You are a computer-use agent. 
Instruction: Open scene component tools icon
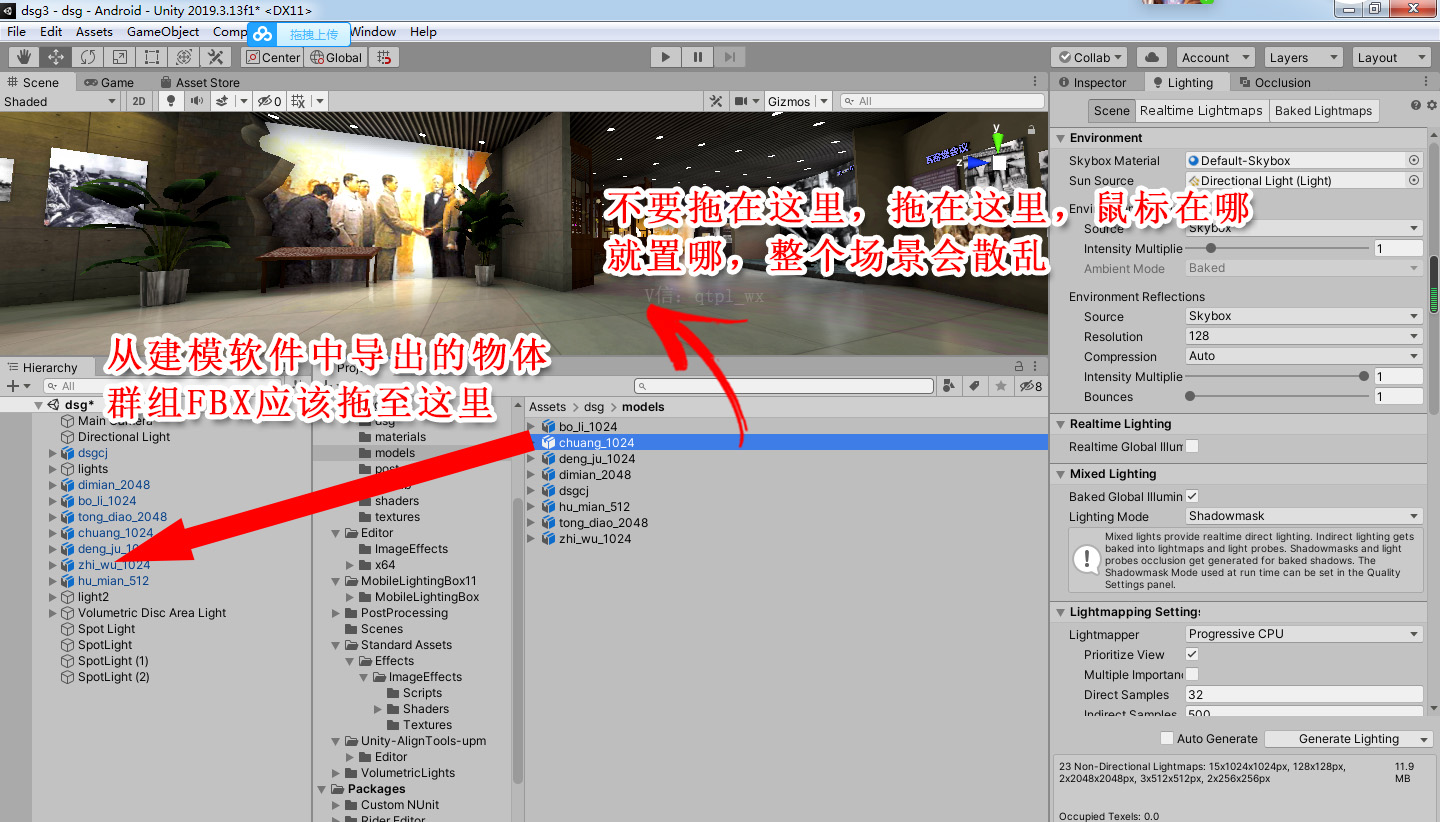pyautogui.click(x=716, y=101)
